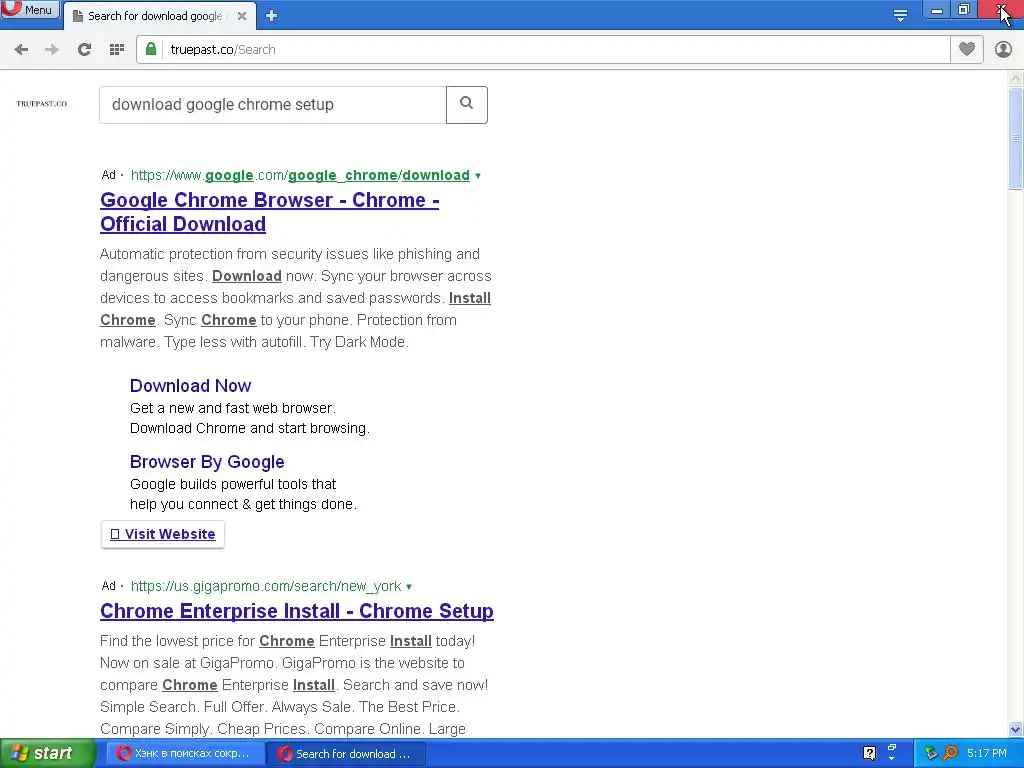Viewport: 1024px width, 768px height.
Task: Open the Opera Menu button
Action: click(x=30, y=9)
